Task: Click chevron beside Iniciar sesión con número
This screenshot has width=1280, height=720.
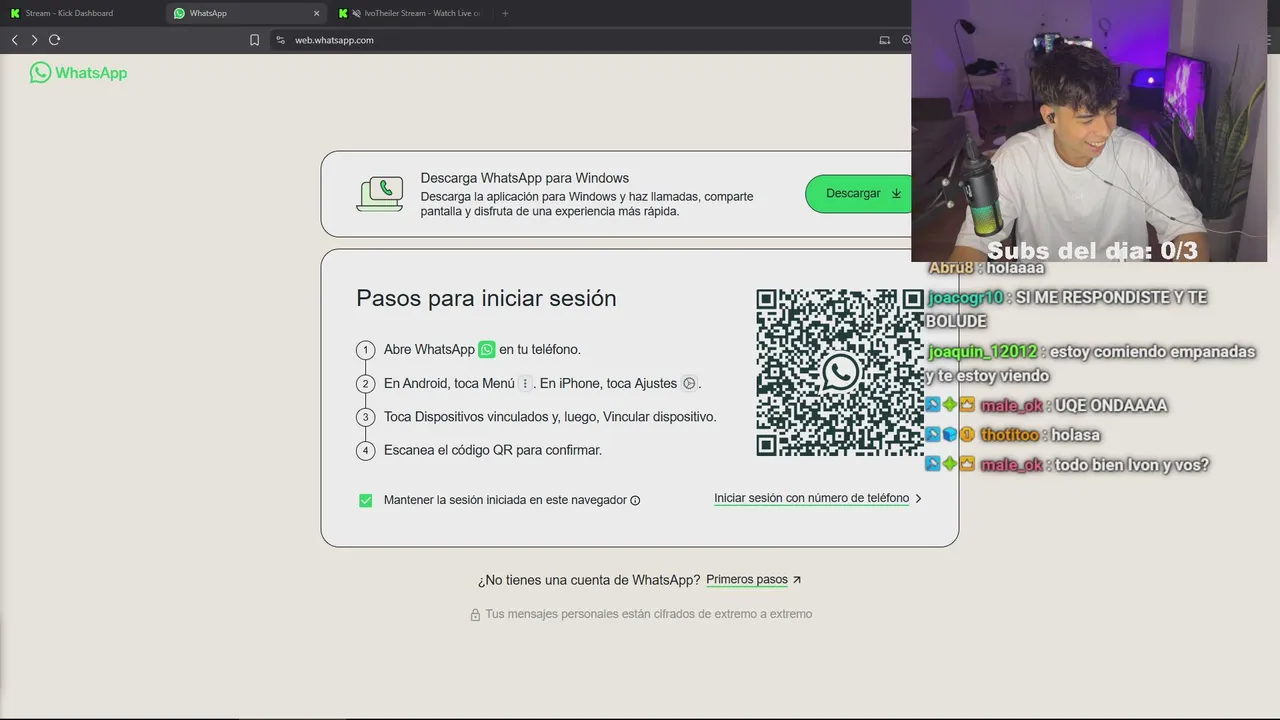Action: pos(919,498)
